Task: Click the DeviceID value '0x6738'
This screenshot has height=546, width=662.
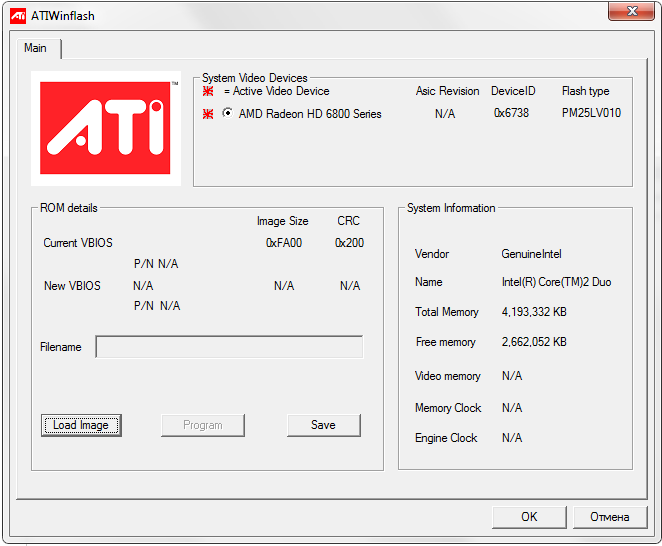Action: 511,113
